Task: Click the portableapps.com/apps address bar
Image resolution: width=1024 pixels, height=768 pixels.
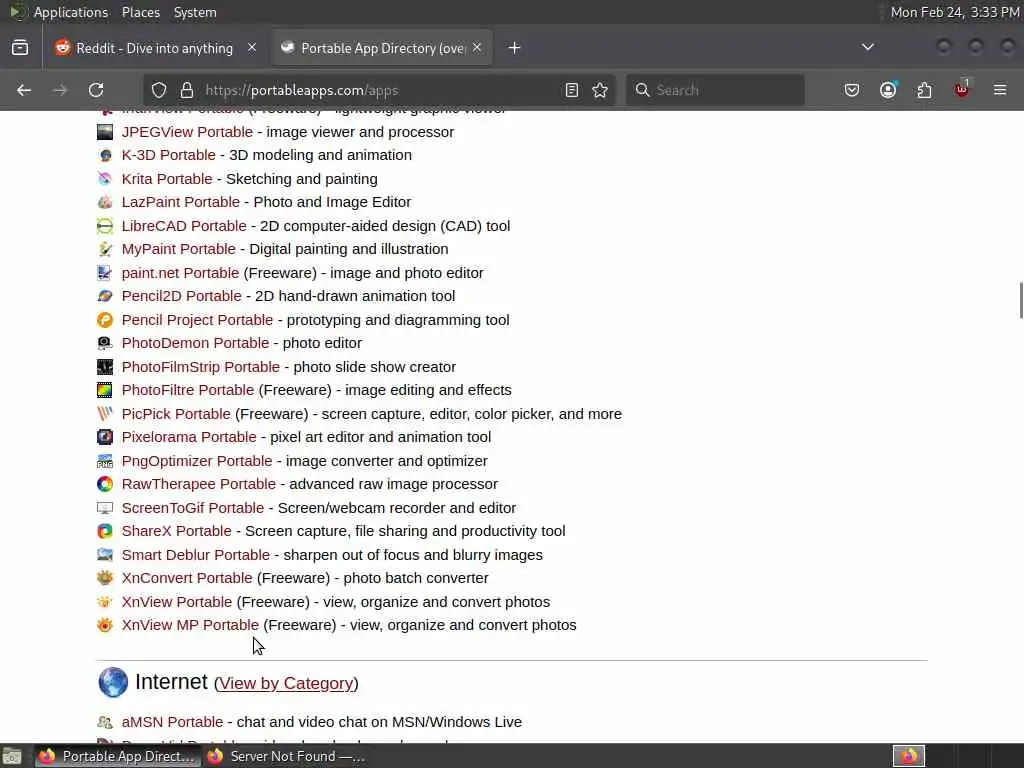Action: tap(379, 90)
